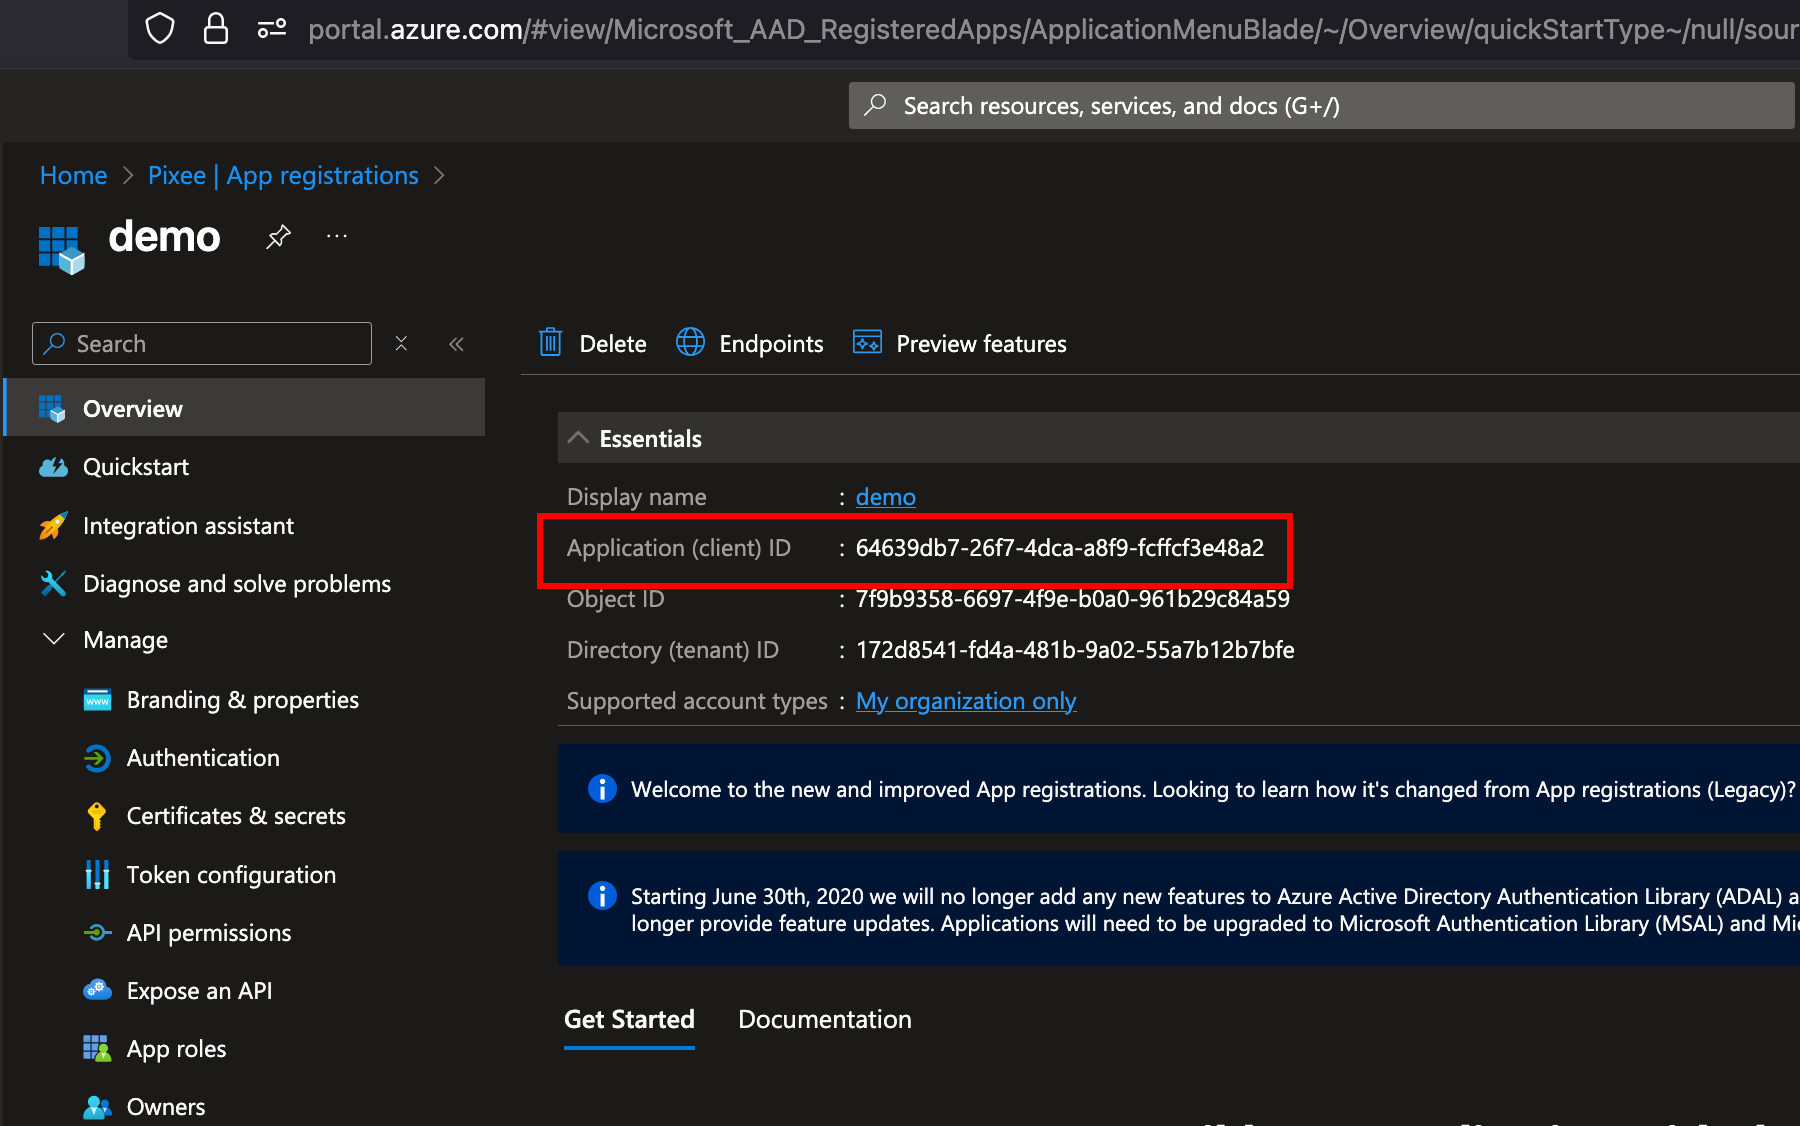Select the Get Started tab

coord(629,1019)
